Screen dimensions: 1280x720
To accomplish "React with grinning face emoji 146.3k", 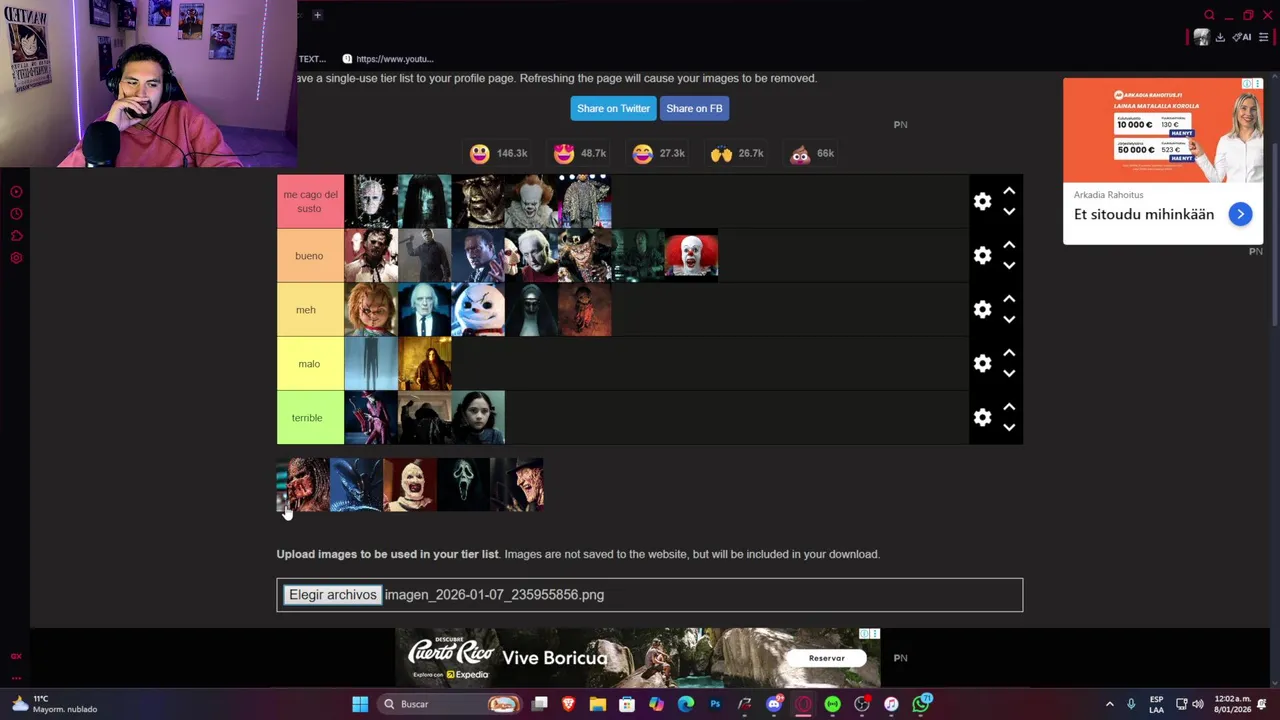I will 498,153.
